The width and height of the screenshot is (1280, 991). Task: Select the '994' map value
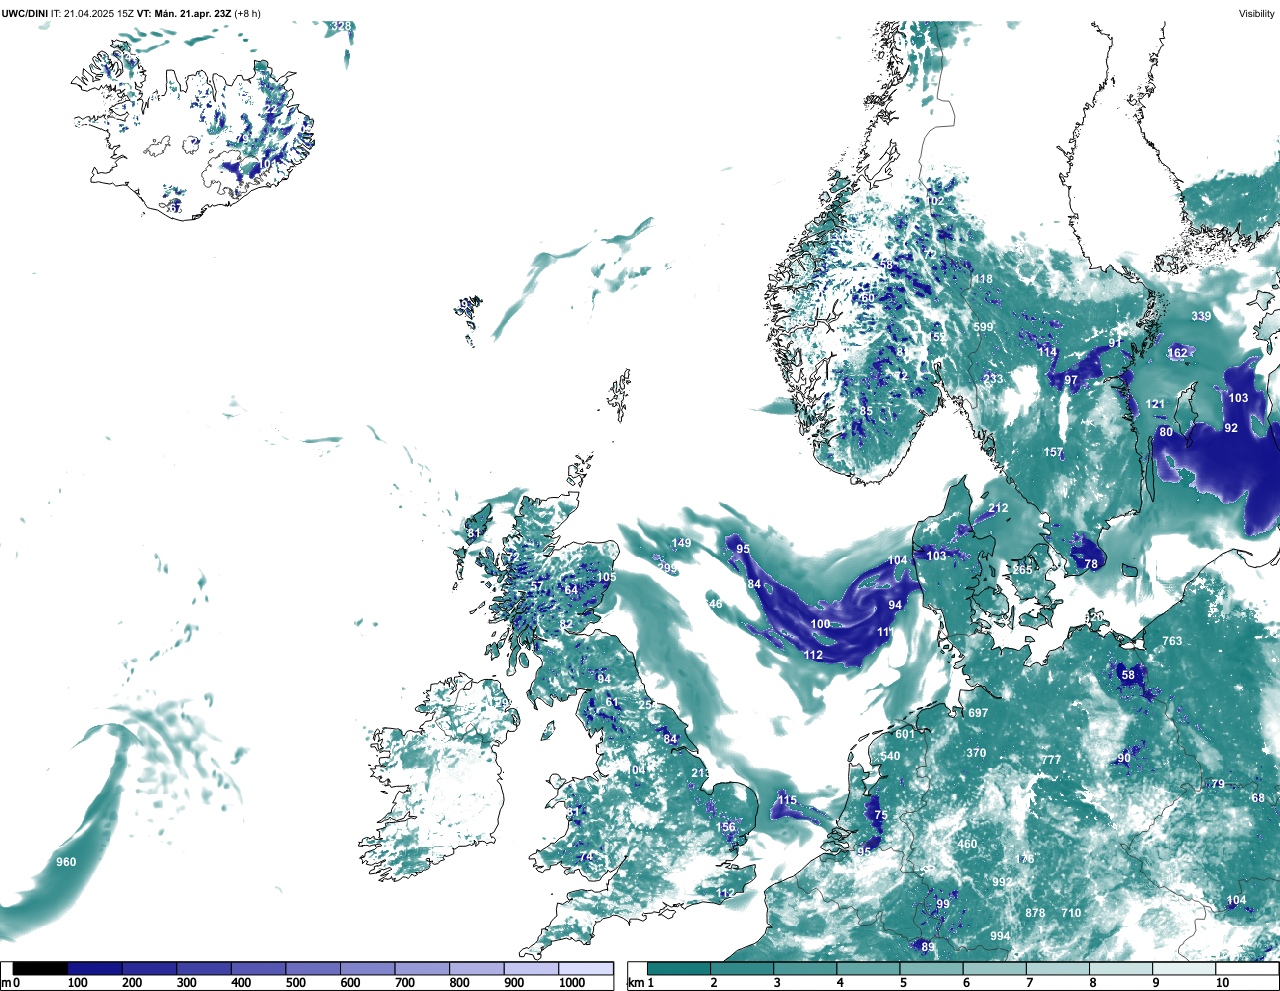[x=1000, y=936]
